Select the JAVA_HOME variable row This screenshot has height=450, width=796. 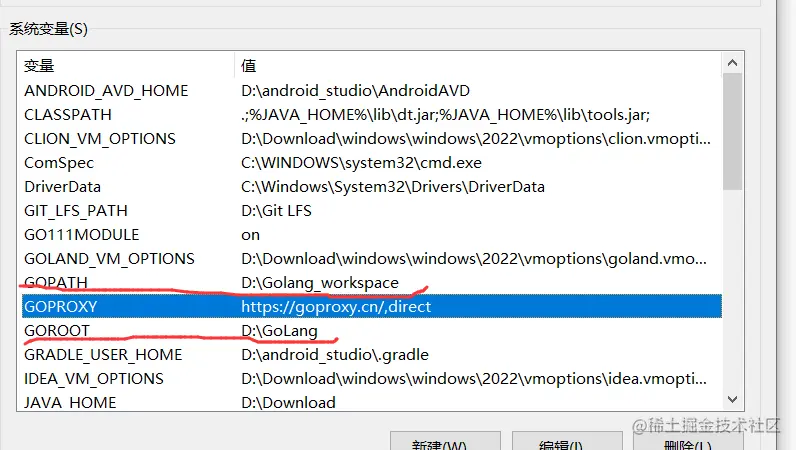(372, 401)
